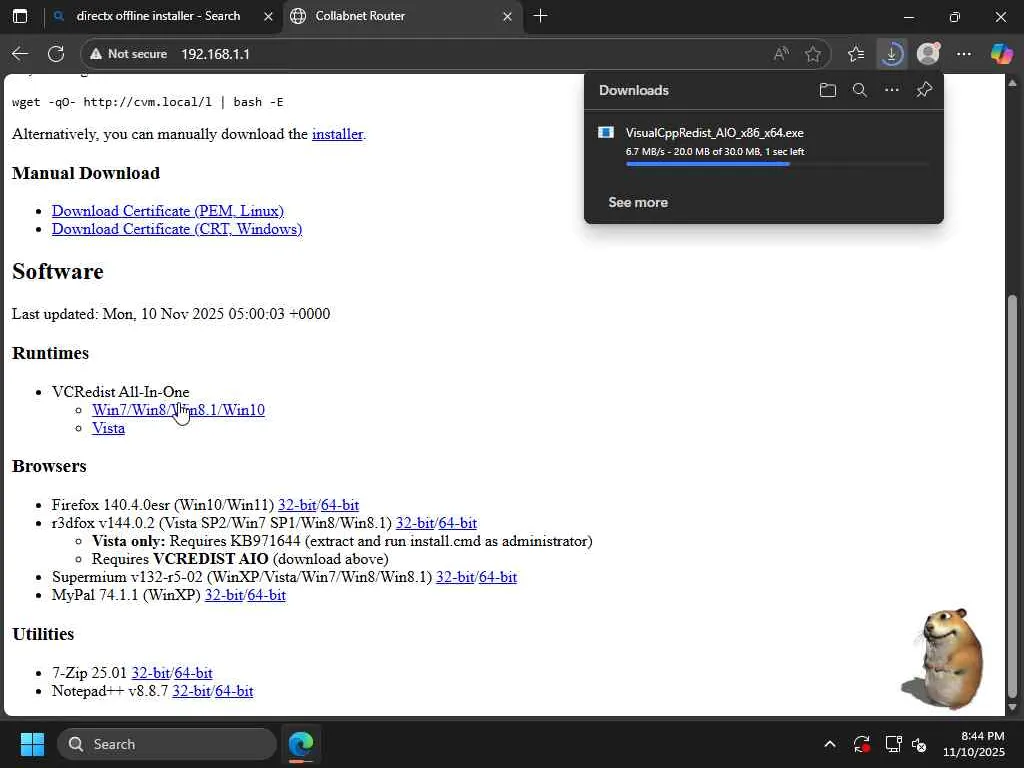Click the Manual Download heading
The height and width of the screenshot is (768, 1024).
(x=86, y=173)
